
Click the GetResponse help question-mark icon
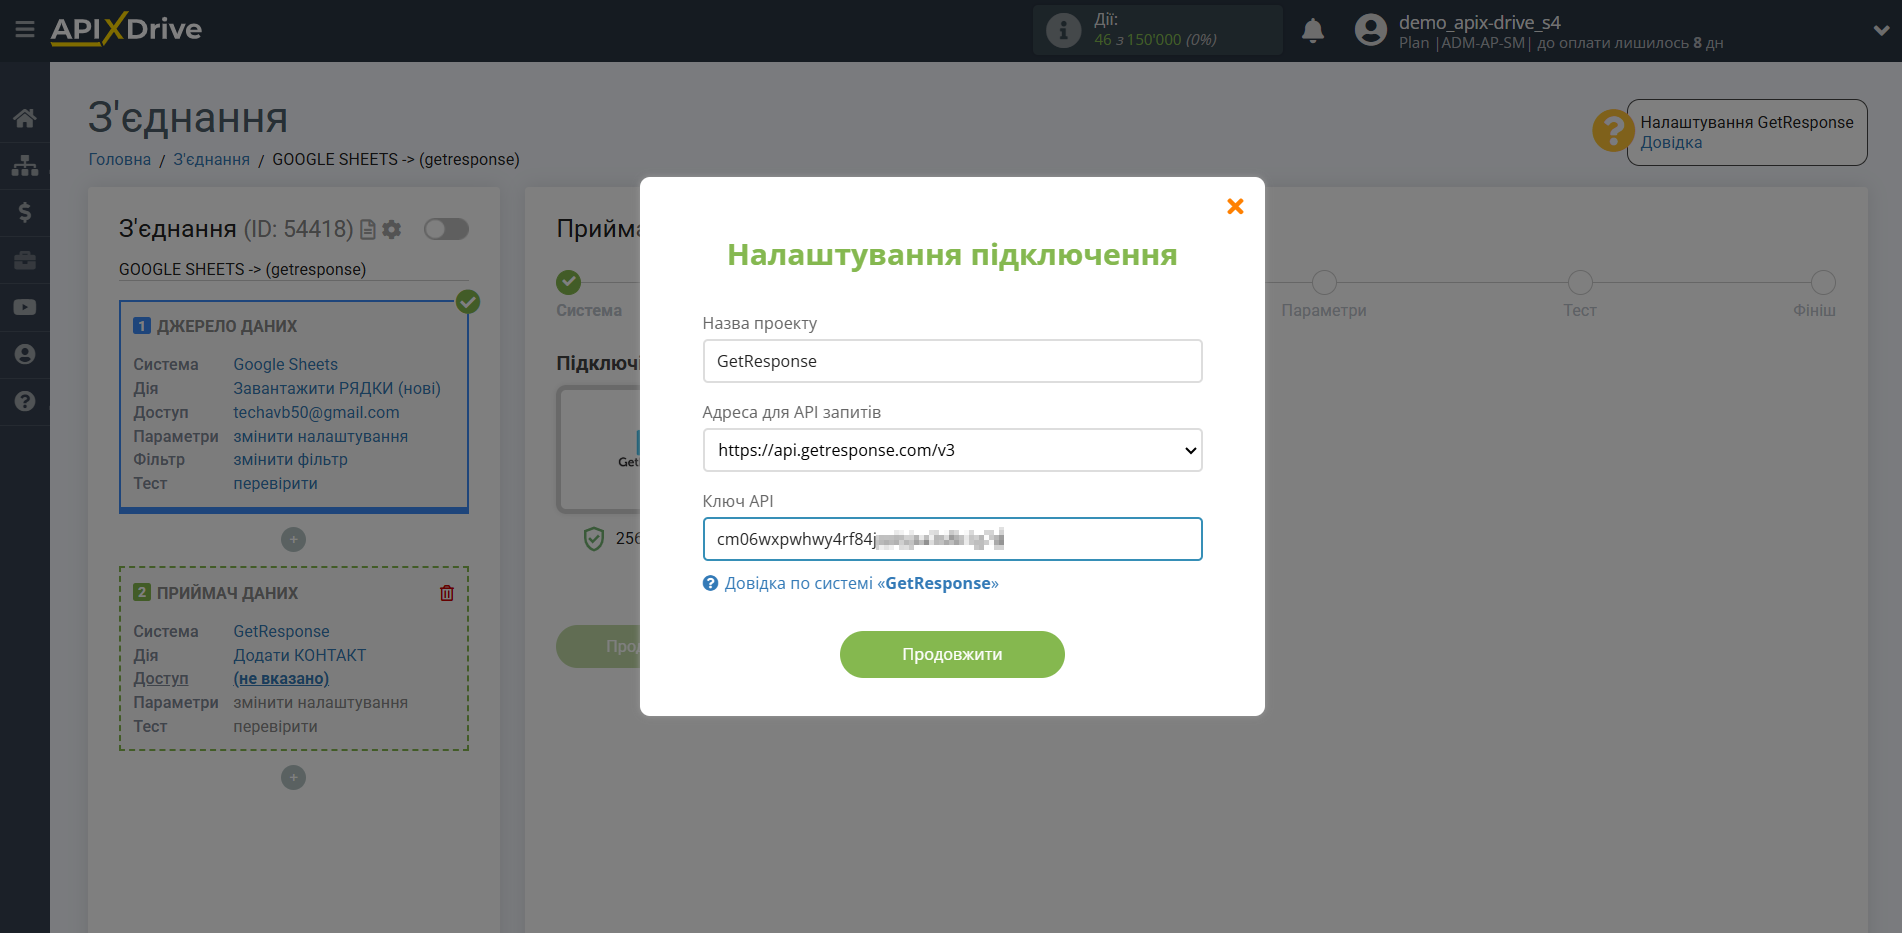pos(1613,131)
